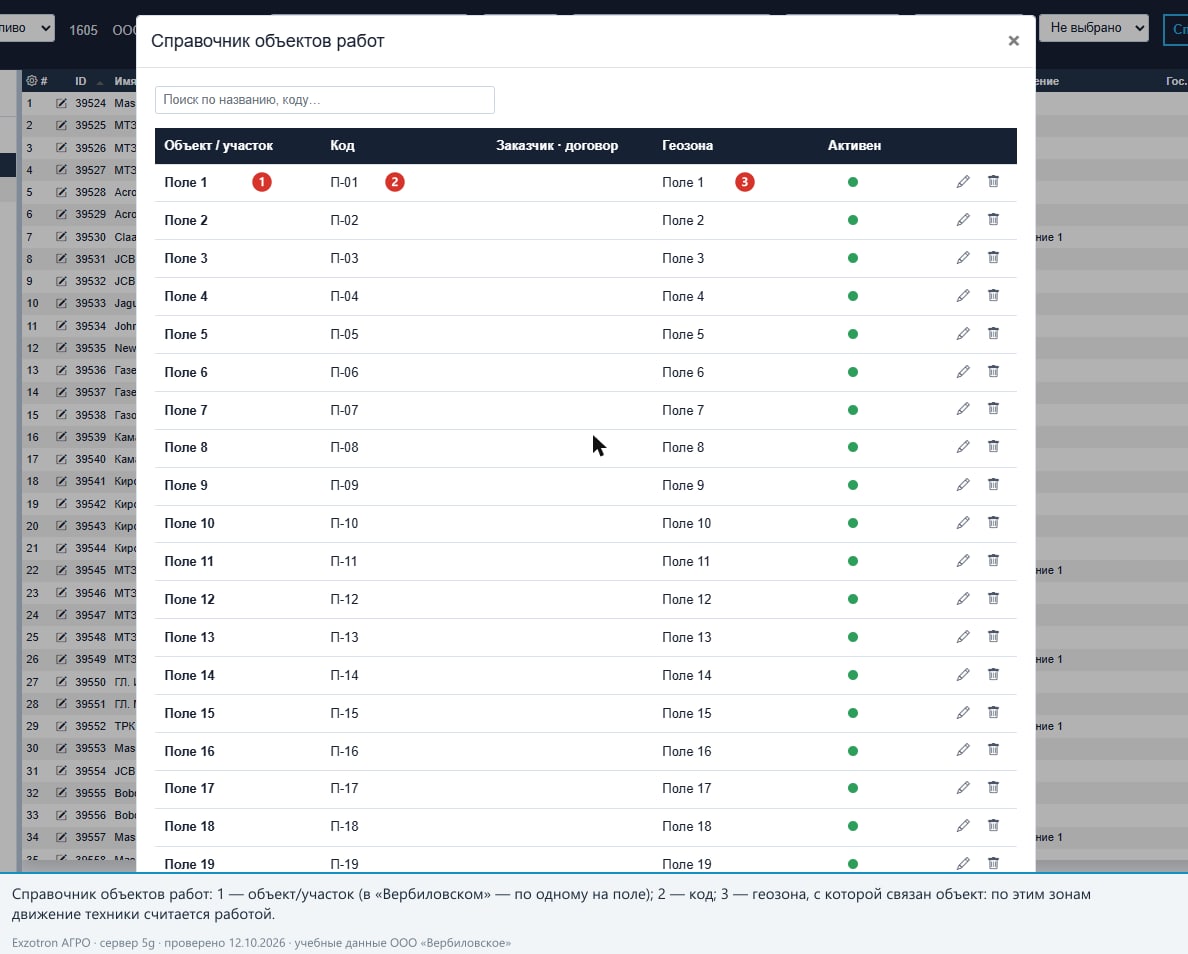
Task: Edit the Поле 15 object
Action: pos(963,712)
